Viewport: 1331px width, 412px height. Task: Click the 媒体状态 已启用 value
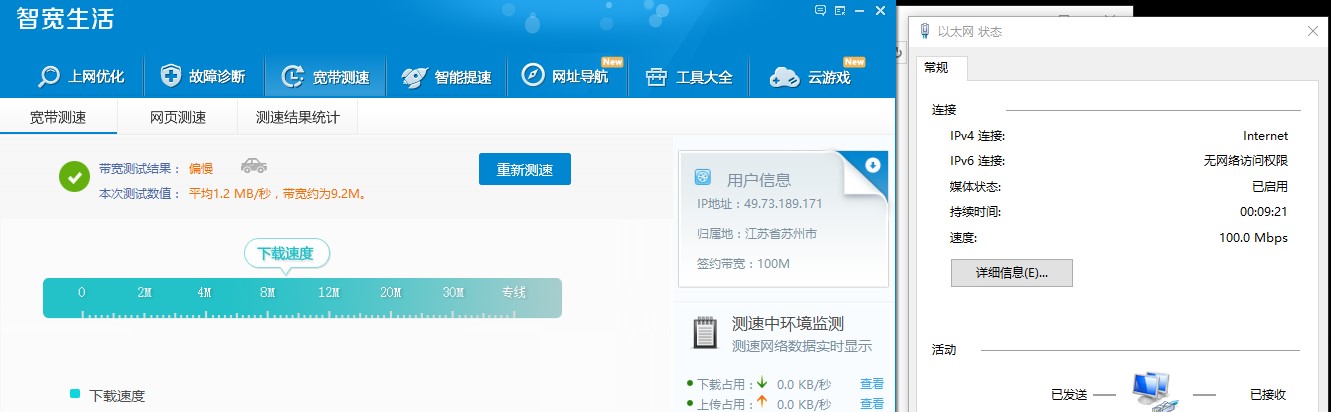click(x=1270, y=186)
